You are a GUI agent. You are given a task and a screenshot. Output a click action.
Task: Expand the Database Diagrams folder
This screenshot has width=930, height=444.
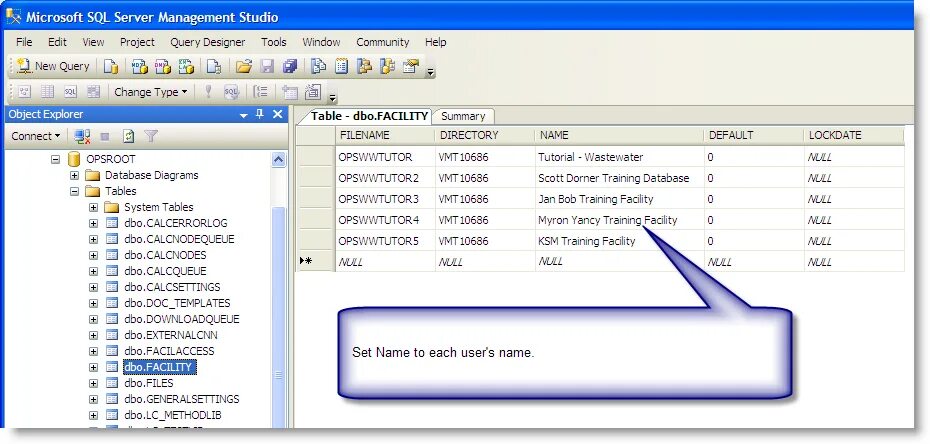coord(74,175)
